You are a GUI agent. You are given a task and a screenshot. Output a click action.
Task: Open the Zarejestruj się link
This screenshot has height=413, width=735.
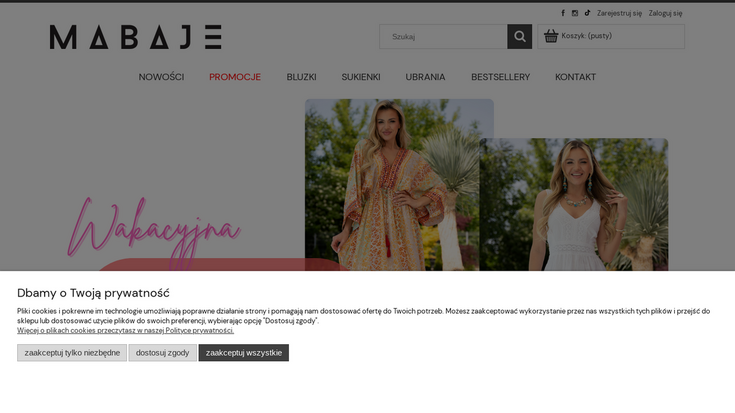click(619, 13)
